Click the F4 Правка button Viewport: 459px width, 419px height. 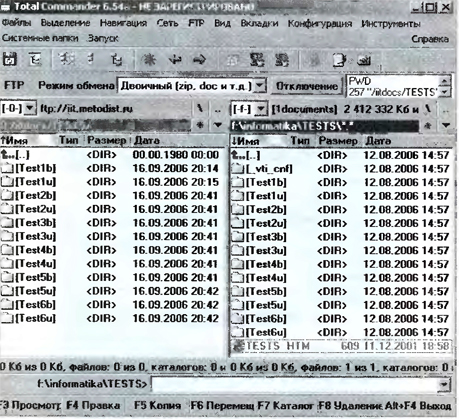pyautogui.click(x=93, y=405)
